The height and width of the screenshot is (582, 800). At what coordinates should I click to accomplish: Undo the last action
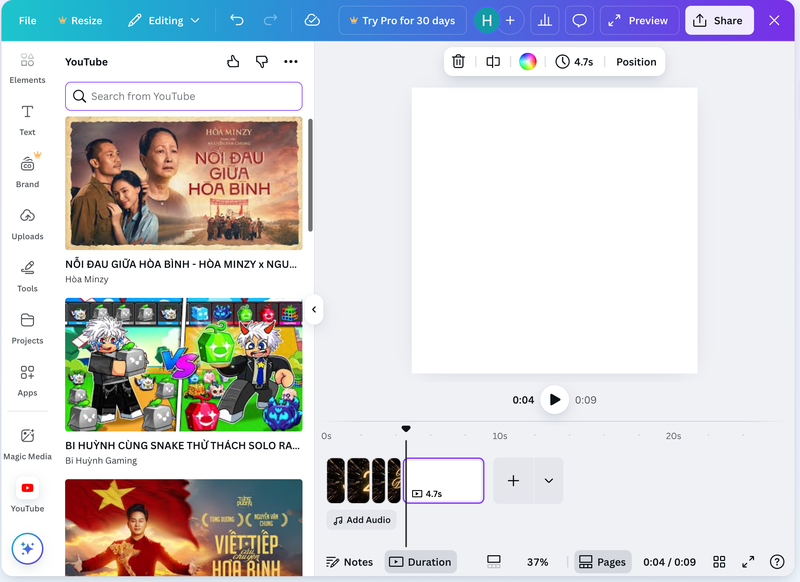(238, 19)
